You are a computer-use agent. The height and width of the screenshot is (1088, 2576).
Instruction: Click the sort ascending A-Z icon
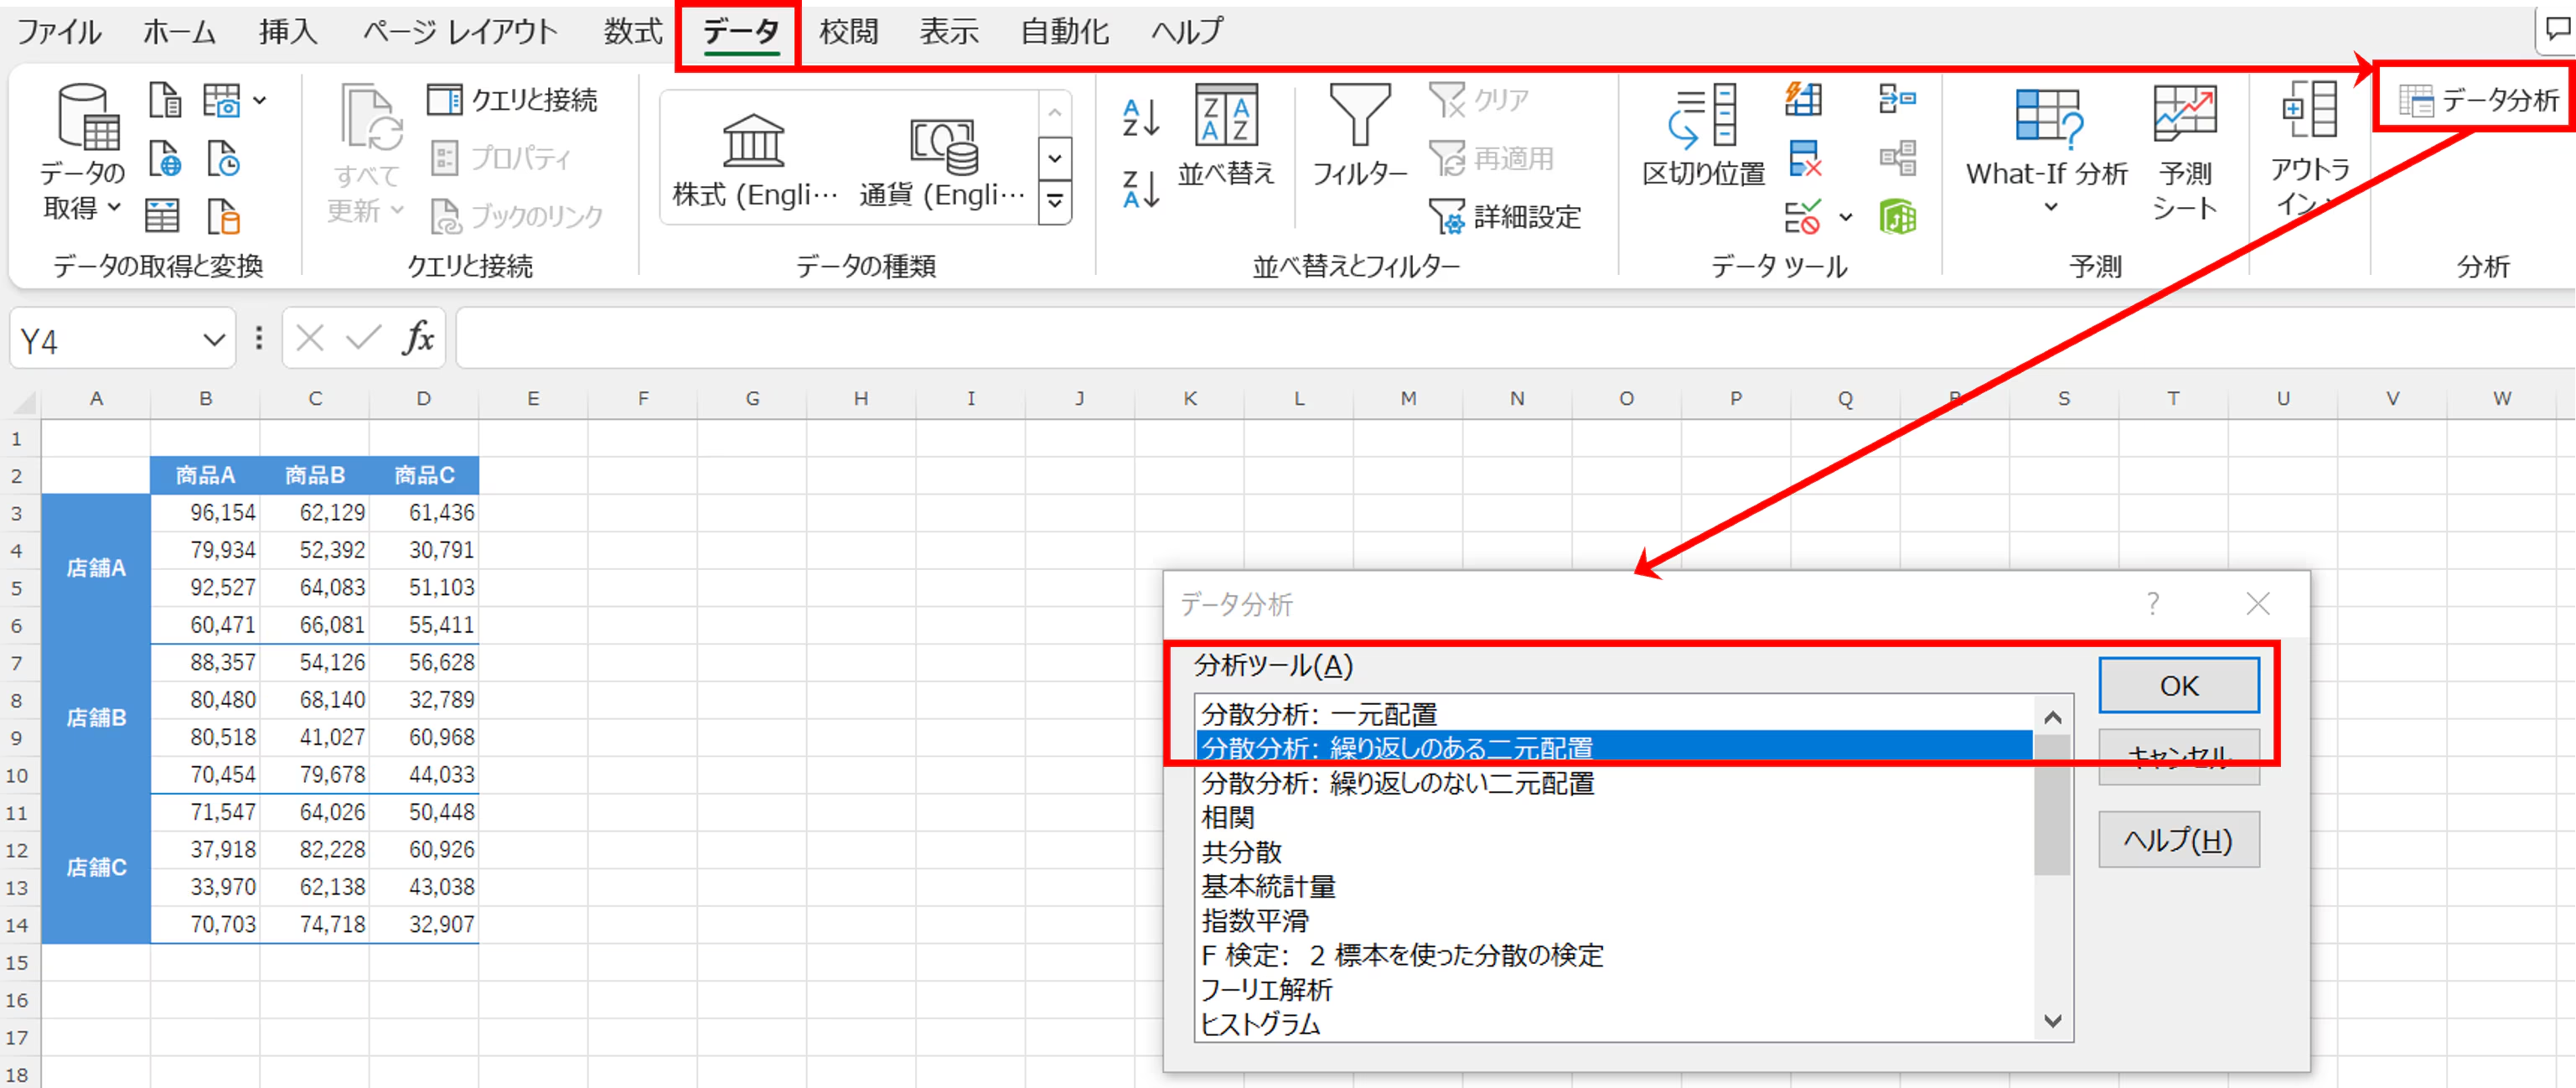(1140, 118)
